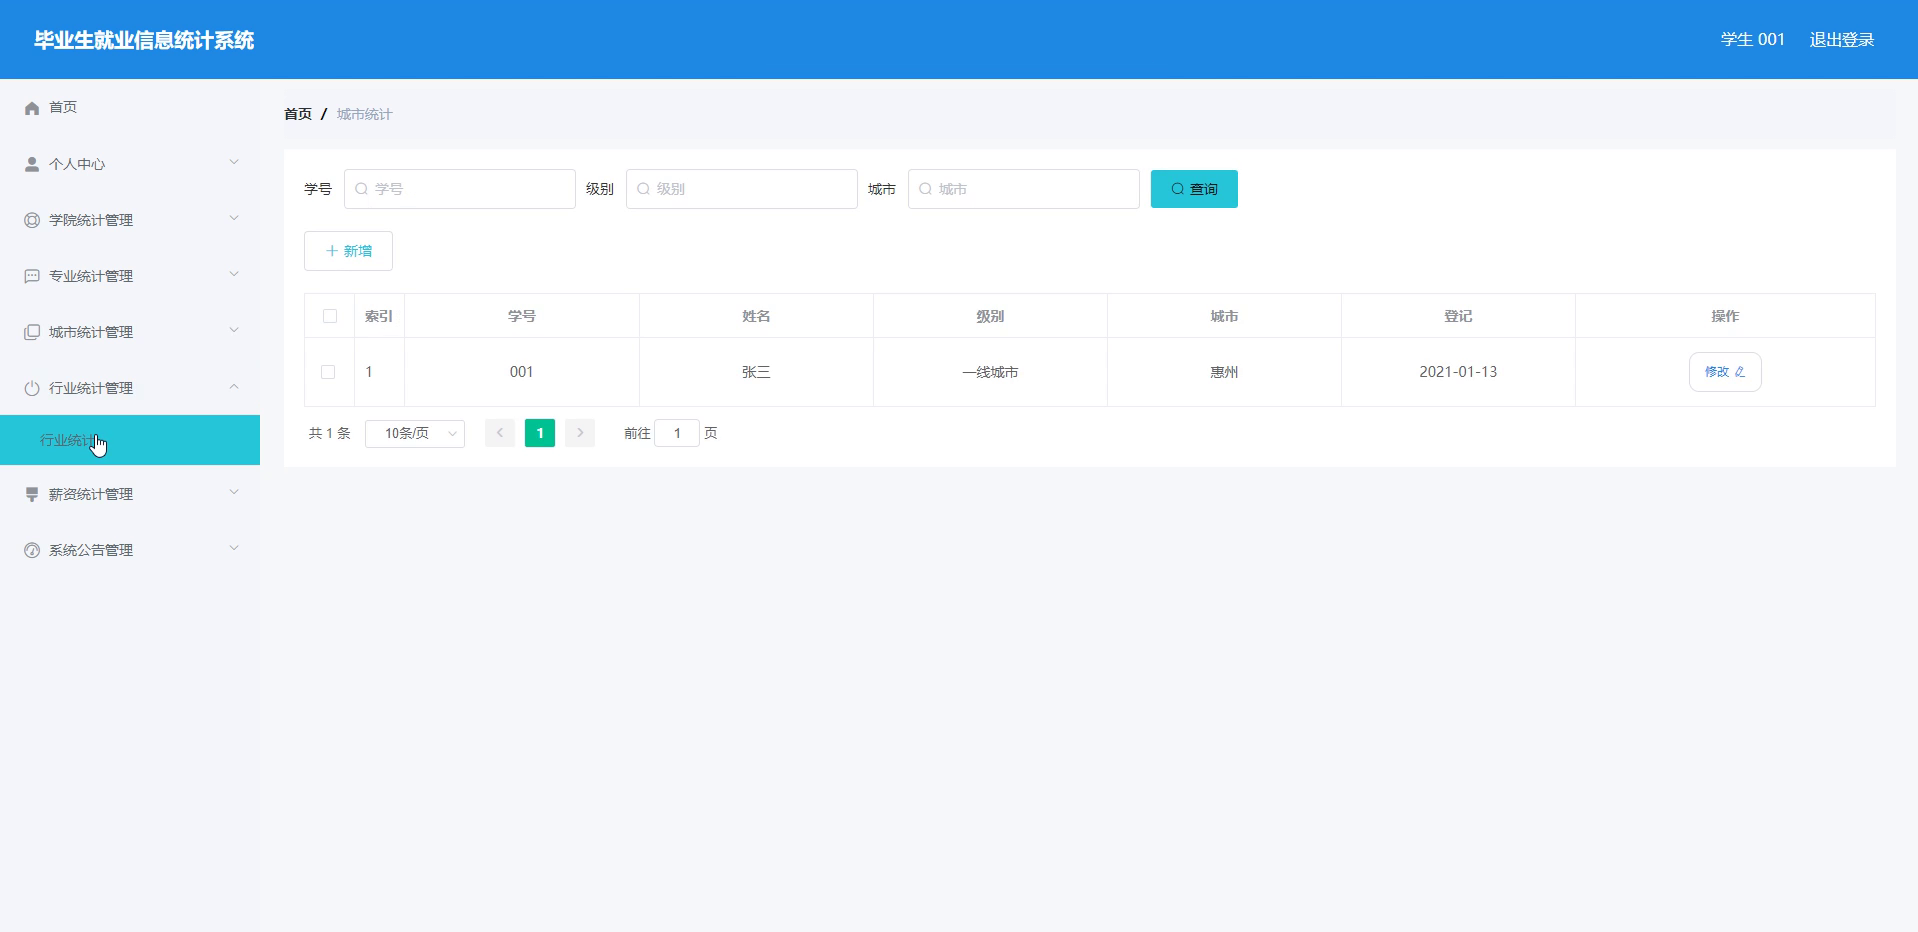Open the 薪资统计管理 menu label
1918x932 pixels.
coord(91,494)
